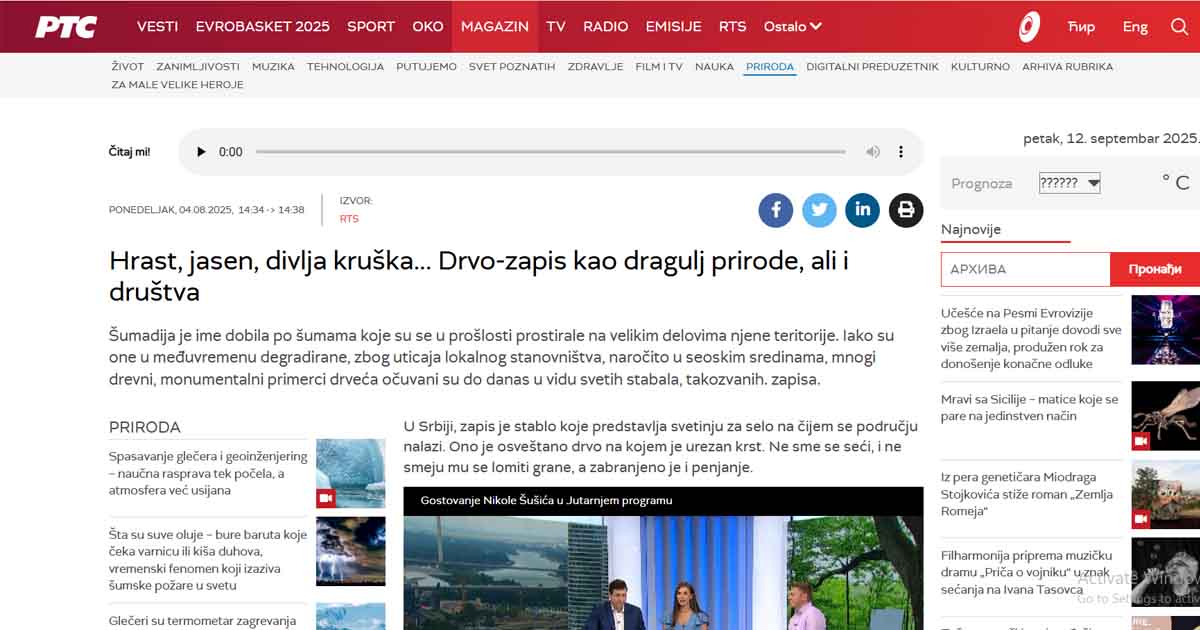The image size is (1200, 630).
Task: Click the audio progress seek bar
Action: click(550, 152)
